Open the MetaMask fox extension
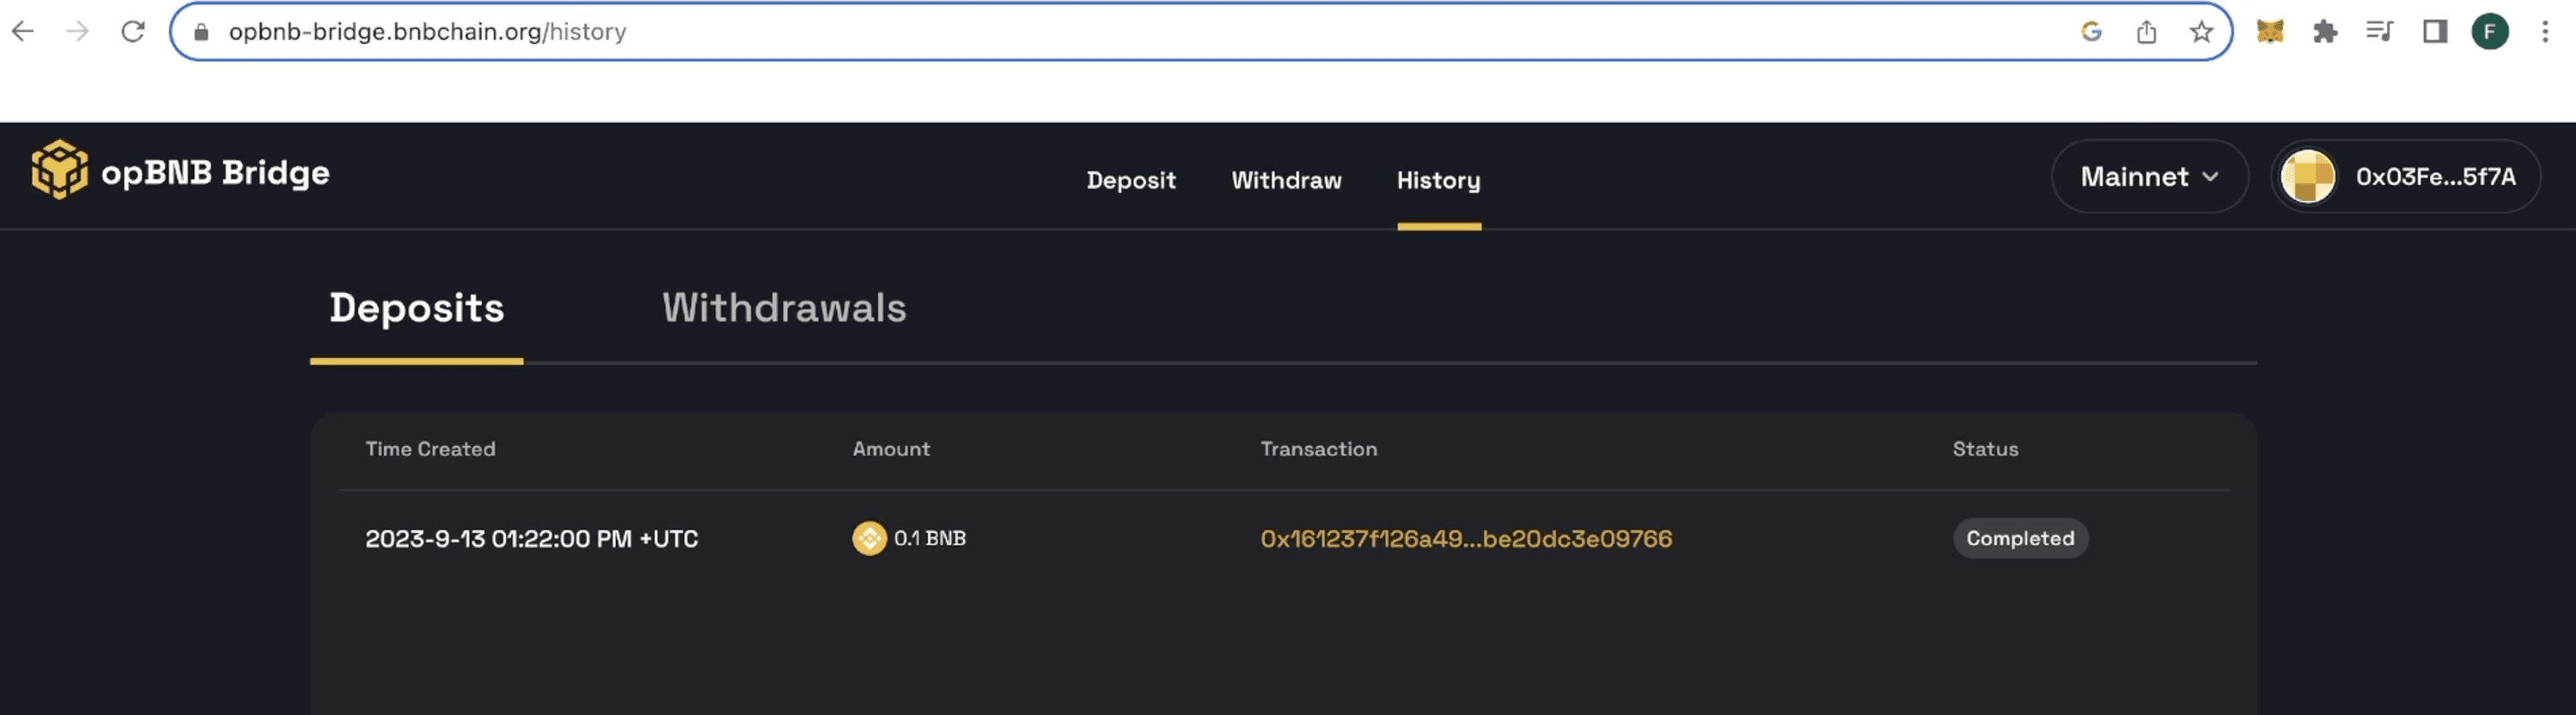The height and width of the screenshot is (715, 2576). pyautogui.click(x=2269, y=32)
